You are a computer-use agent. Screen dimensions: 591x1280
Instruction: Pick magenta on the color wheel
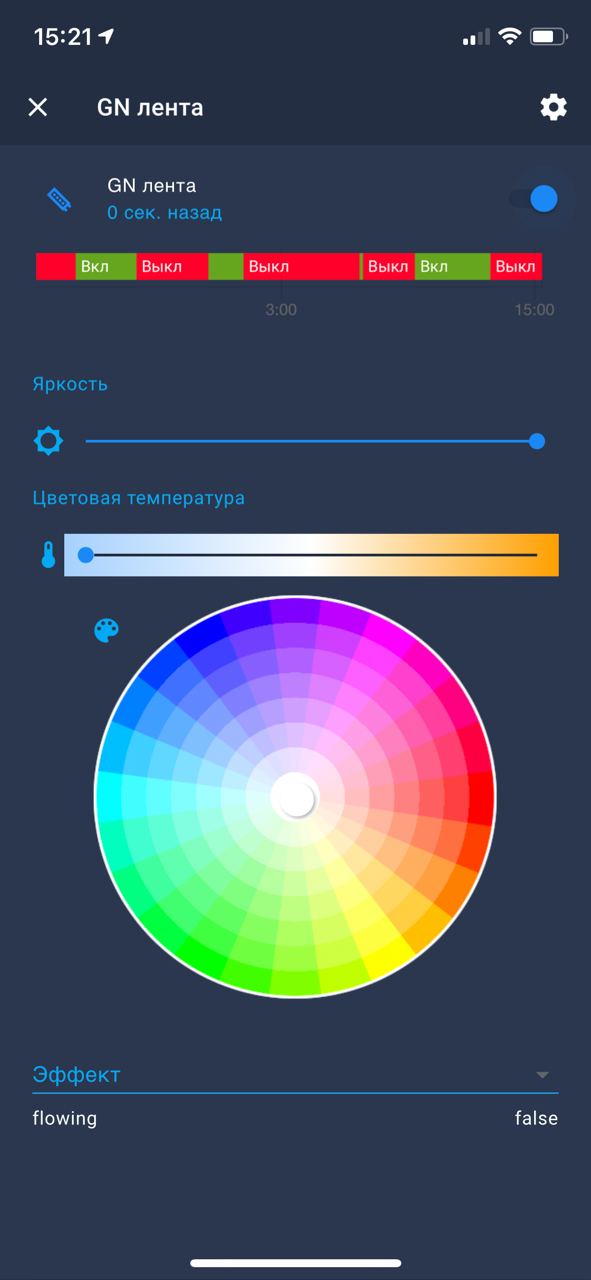point(388,634)
